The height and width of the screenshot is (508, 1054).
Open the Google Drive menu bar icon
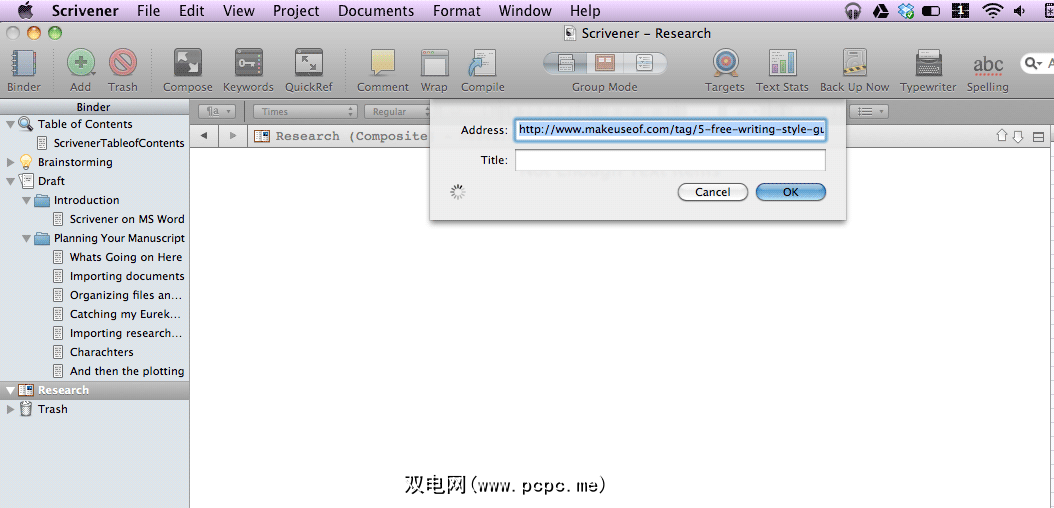pyautogui.click(x=881, y=11)
